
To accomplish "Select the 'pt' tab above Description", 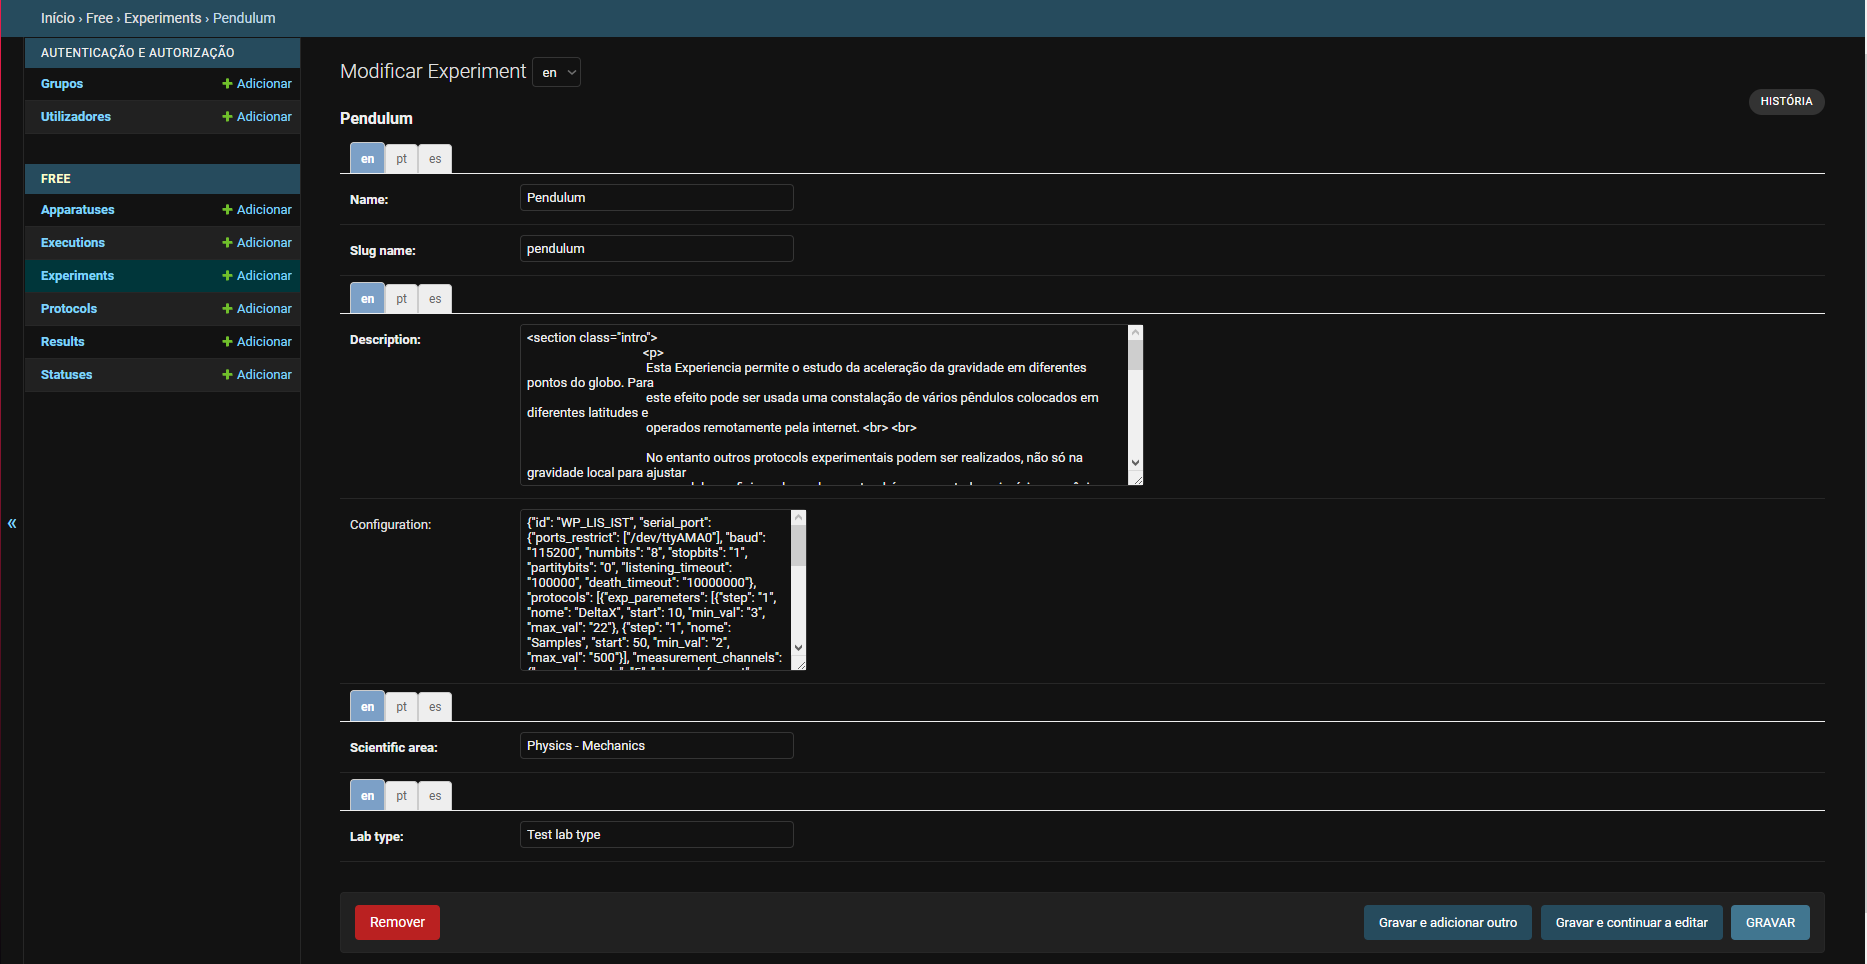I will coord(401,299).
